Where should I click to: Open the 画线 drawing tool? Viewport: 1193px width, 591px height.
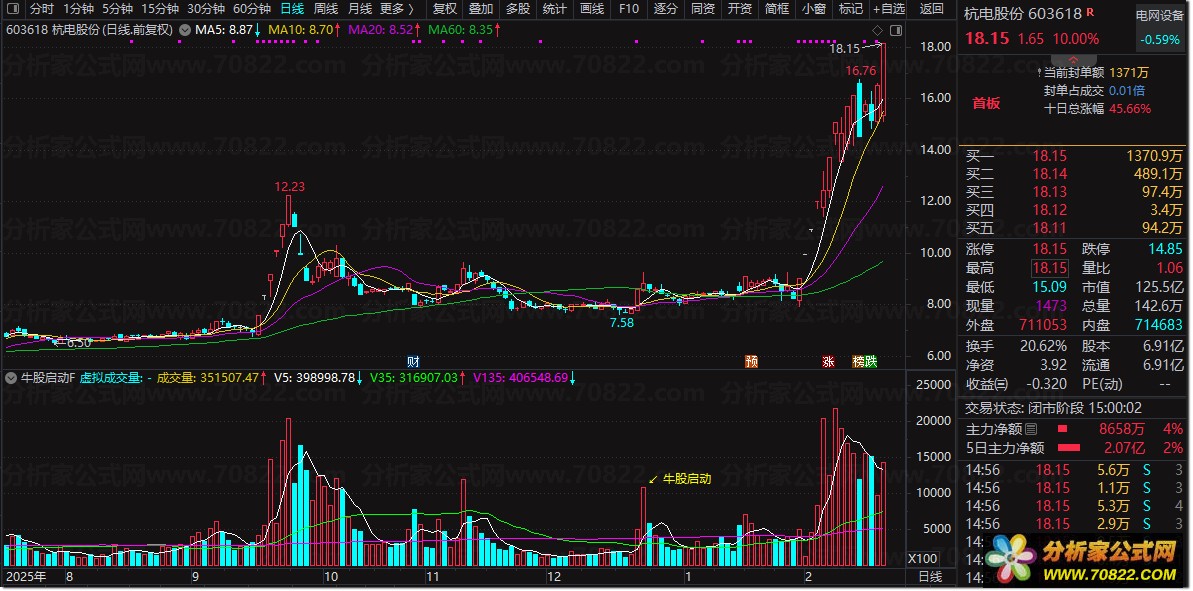[x=592, y=9]
